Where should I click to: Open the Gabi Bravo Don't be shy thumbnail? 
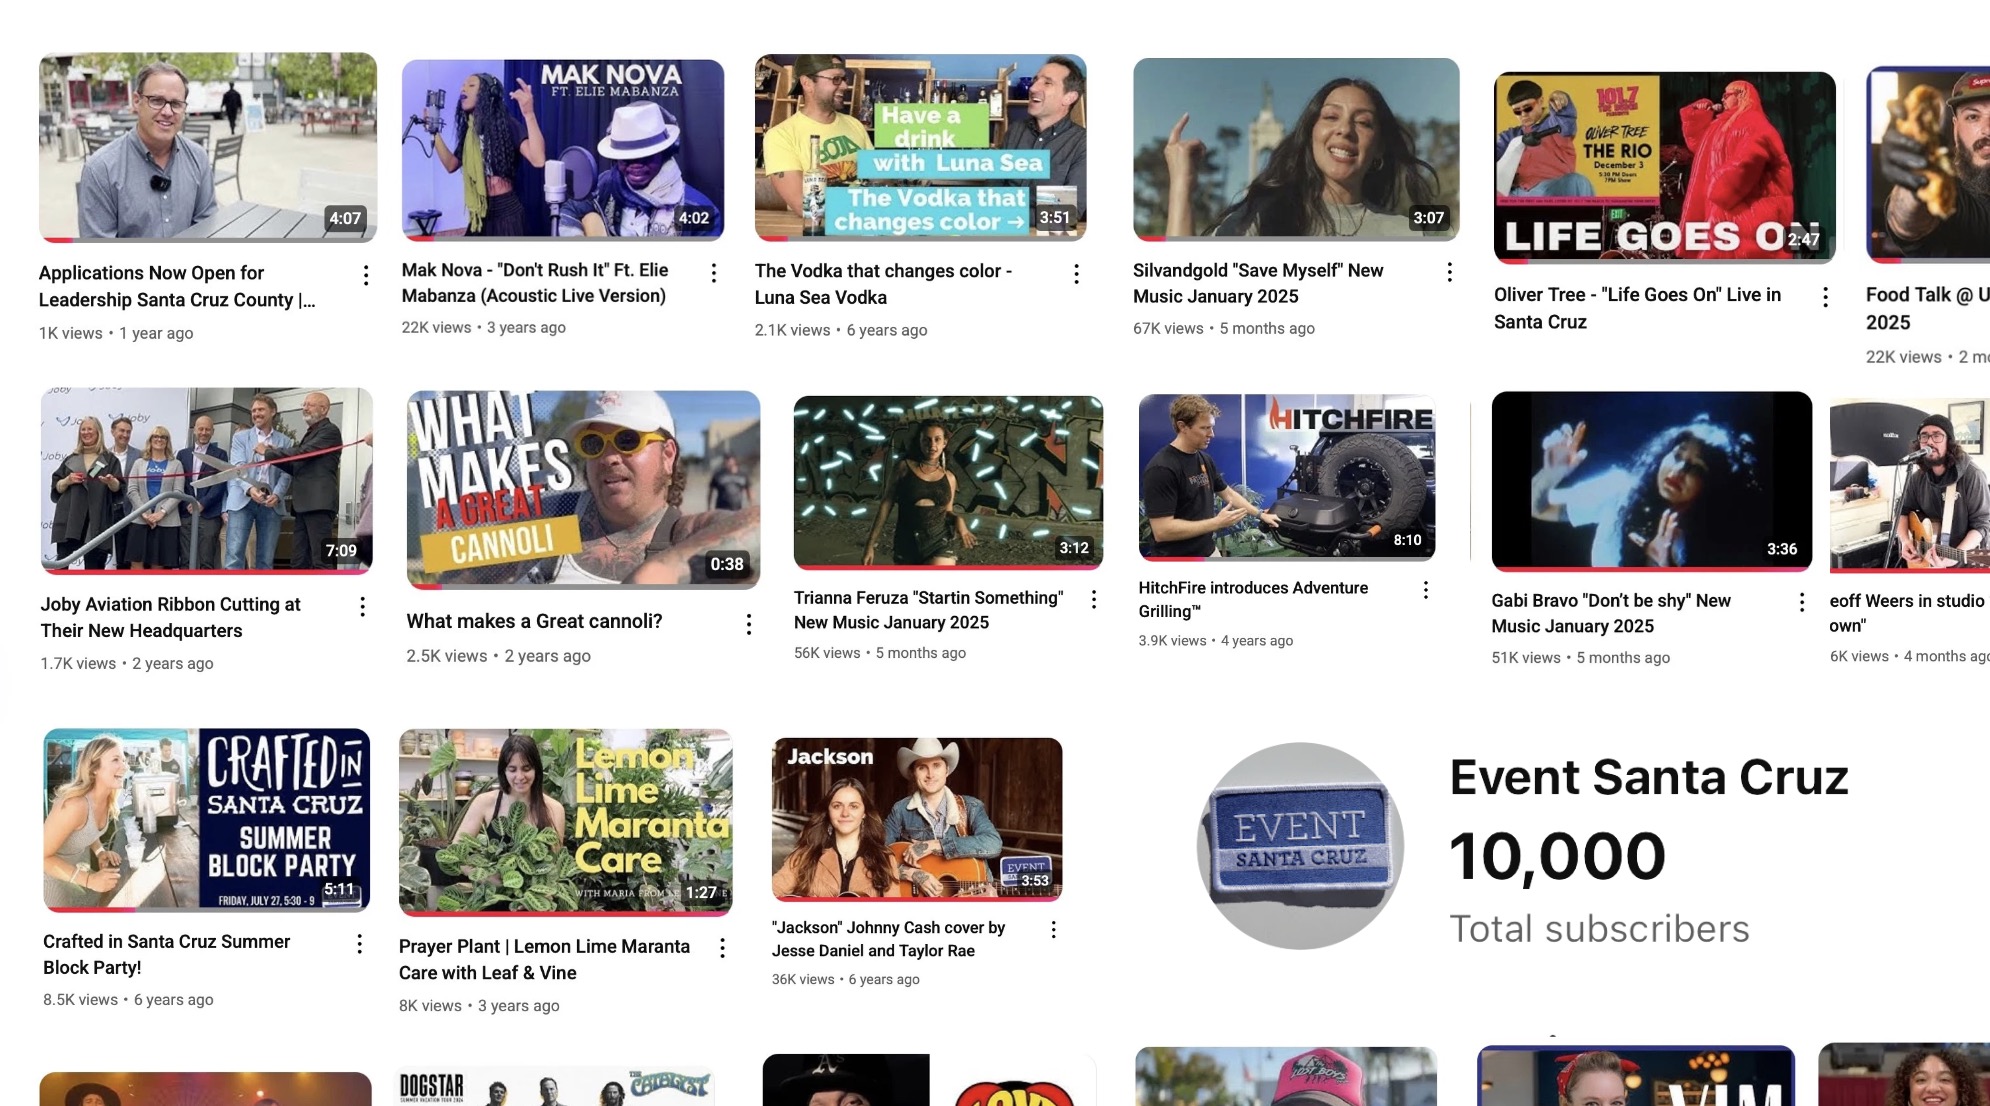click(x=1651, y=481)
